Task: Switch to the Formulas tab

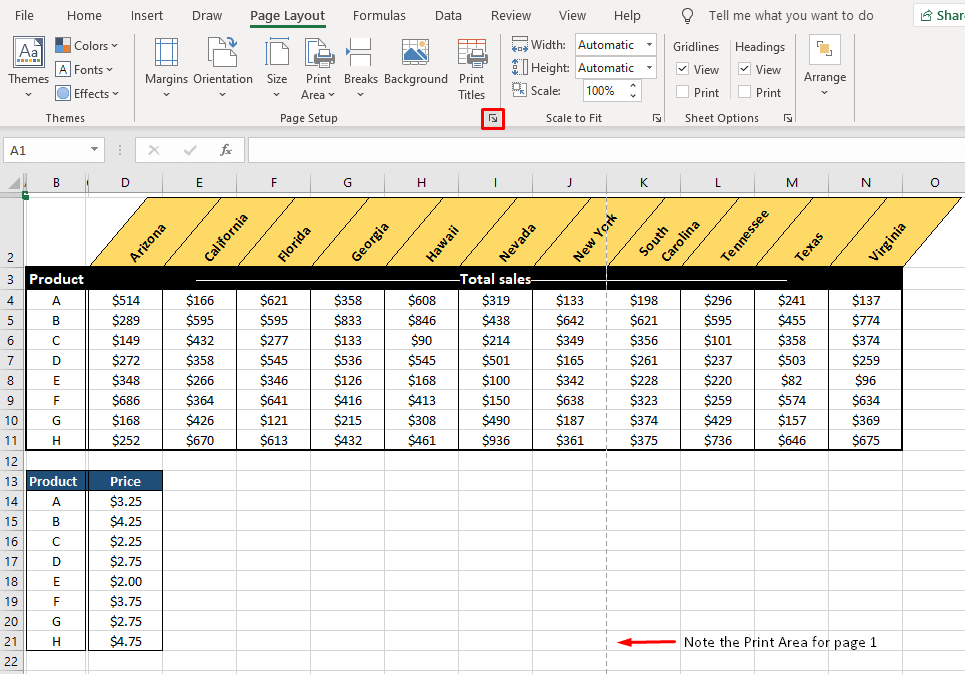Action: (379, 15)
